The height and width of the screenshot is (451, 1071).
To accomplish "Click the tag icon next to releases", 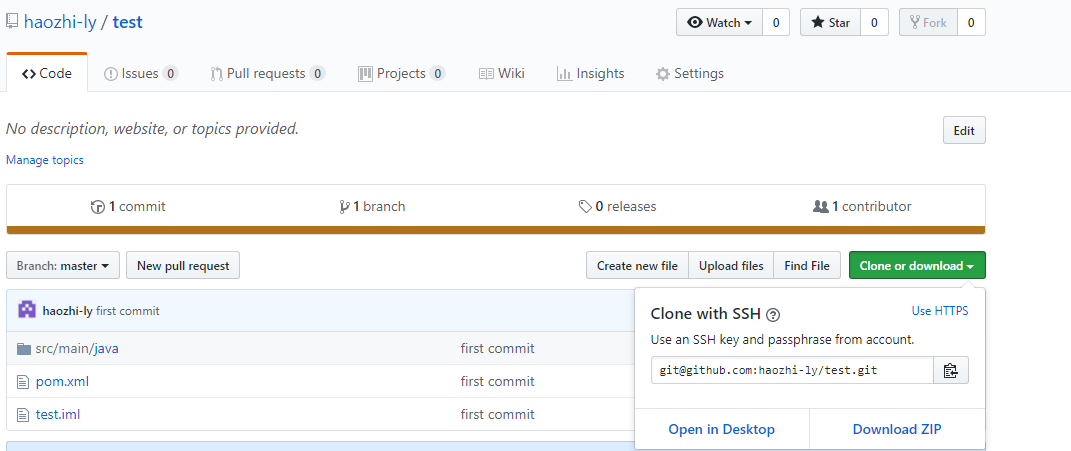I will pos(585,206).
